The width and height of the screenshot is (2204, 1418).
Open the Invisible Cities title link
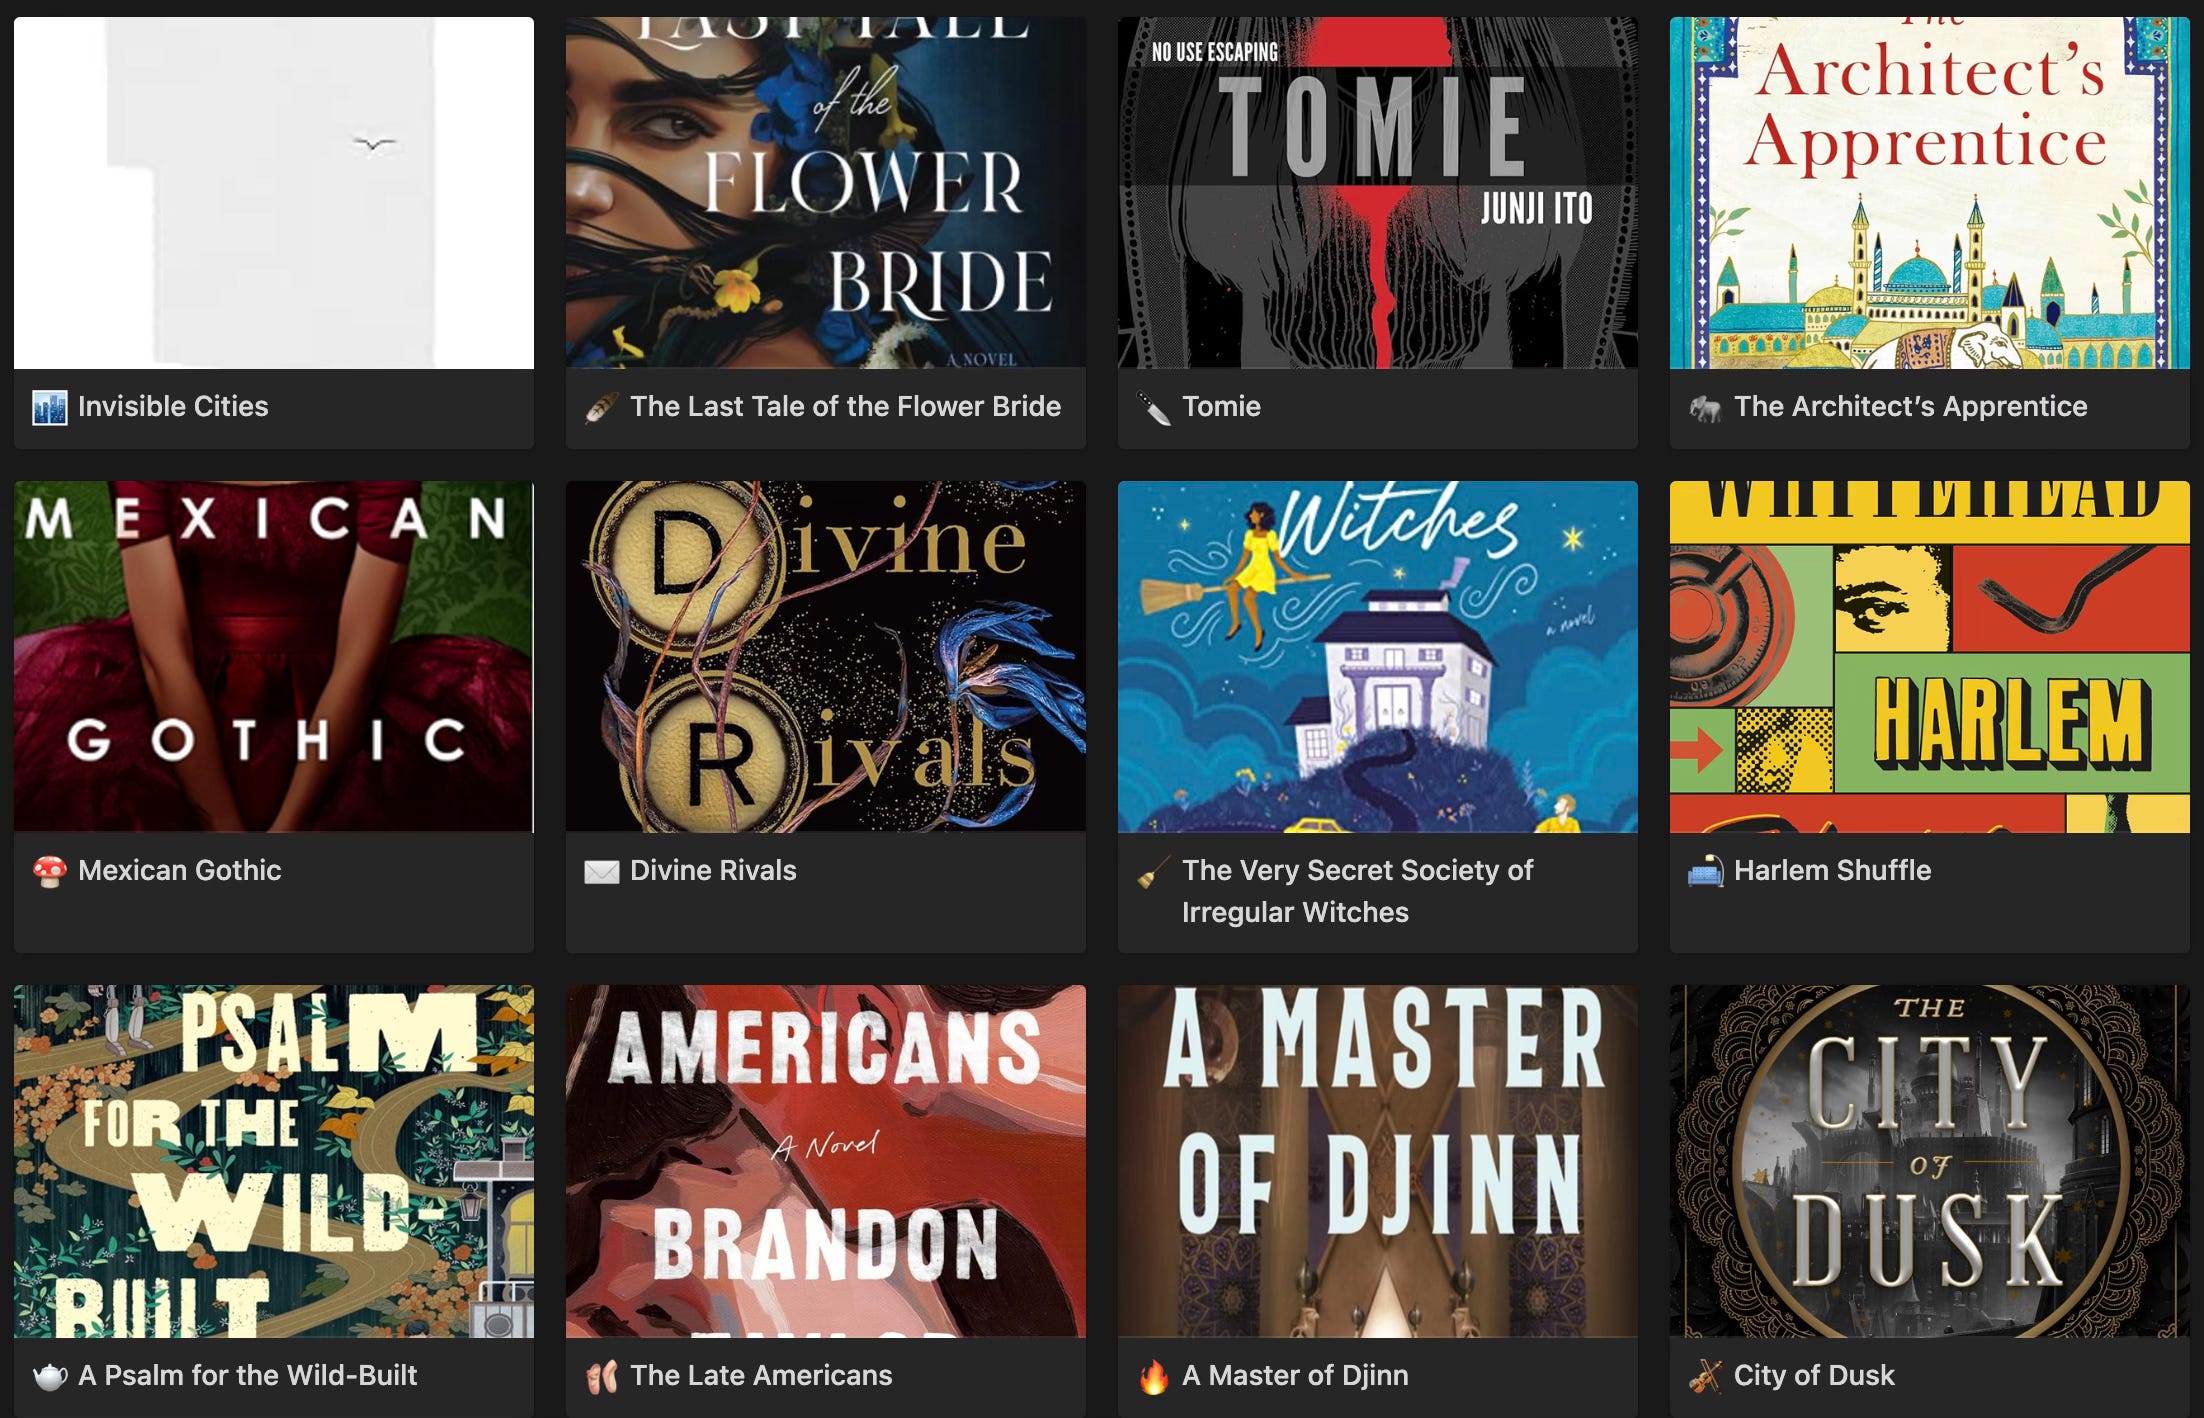coord(173,406)
